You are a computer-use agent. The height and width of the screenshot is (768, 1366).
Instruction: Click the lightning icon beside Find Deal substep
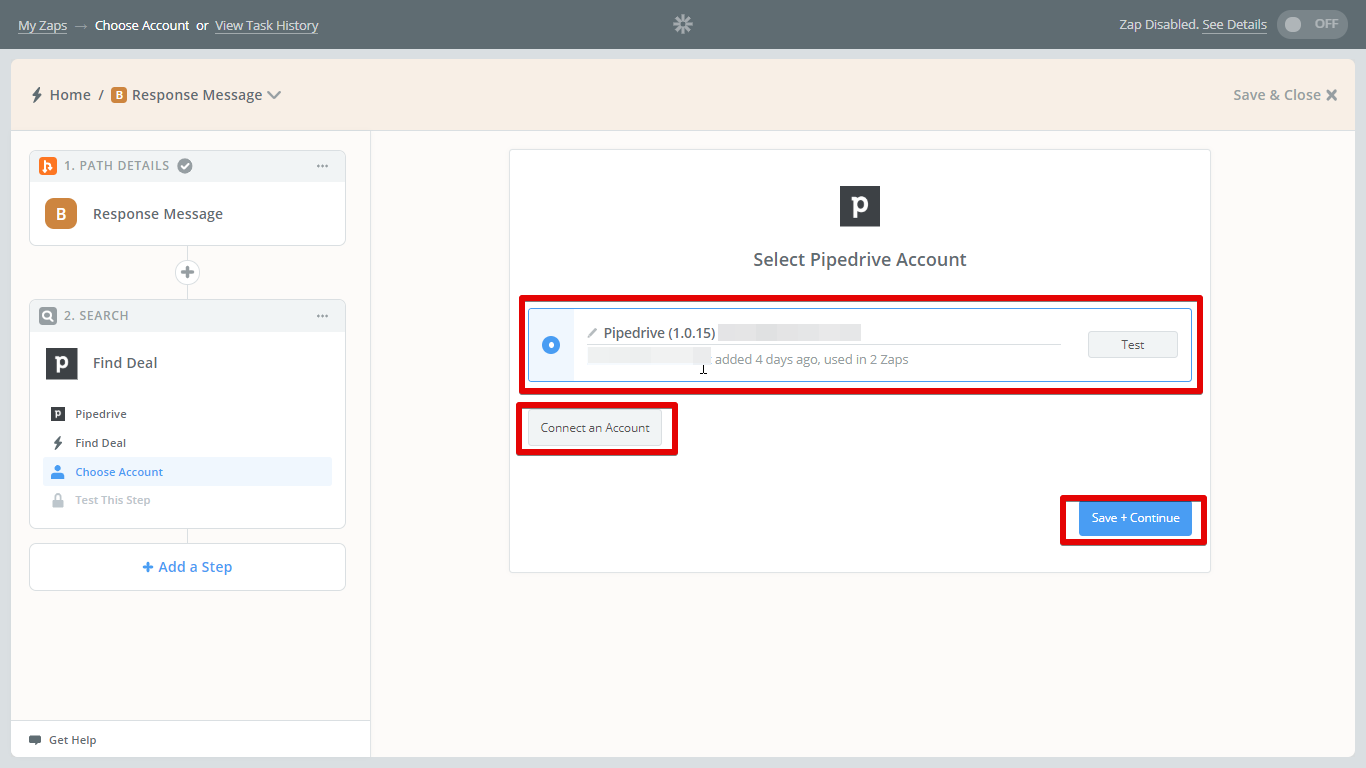coord(58,443)
